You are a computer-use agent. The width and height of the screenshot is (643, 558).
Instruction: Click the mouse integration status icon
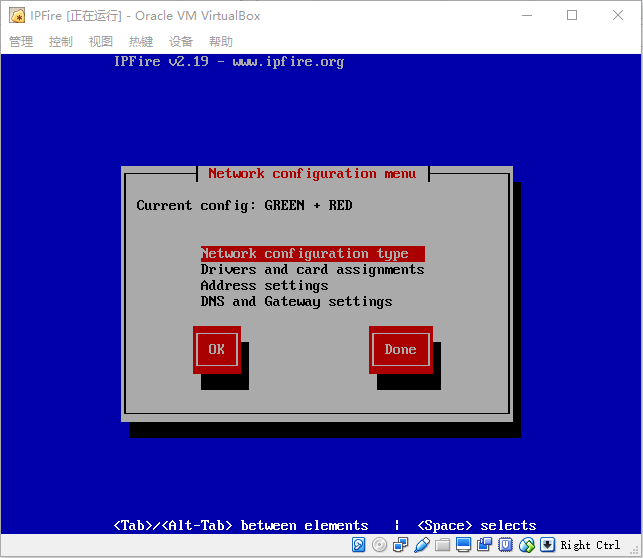pos(527,545)
